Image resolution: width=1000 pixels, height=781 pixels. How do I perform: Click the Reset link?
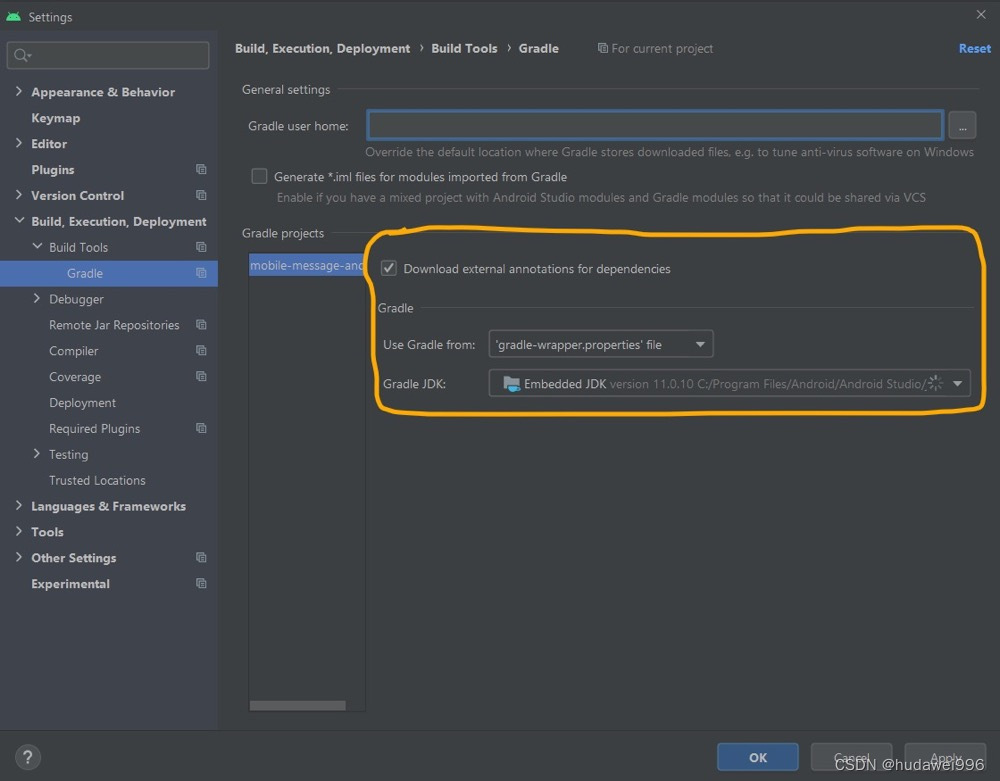[974, 48]
